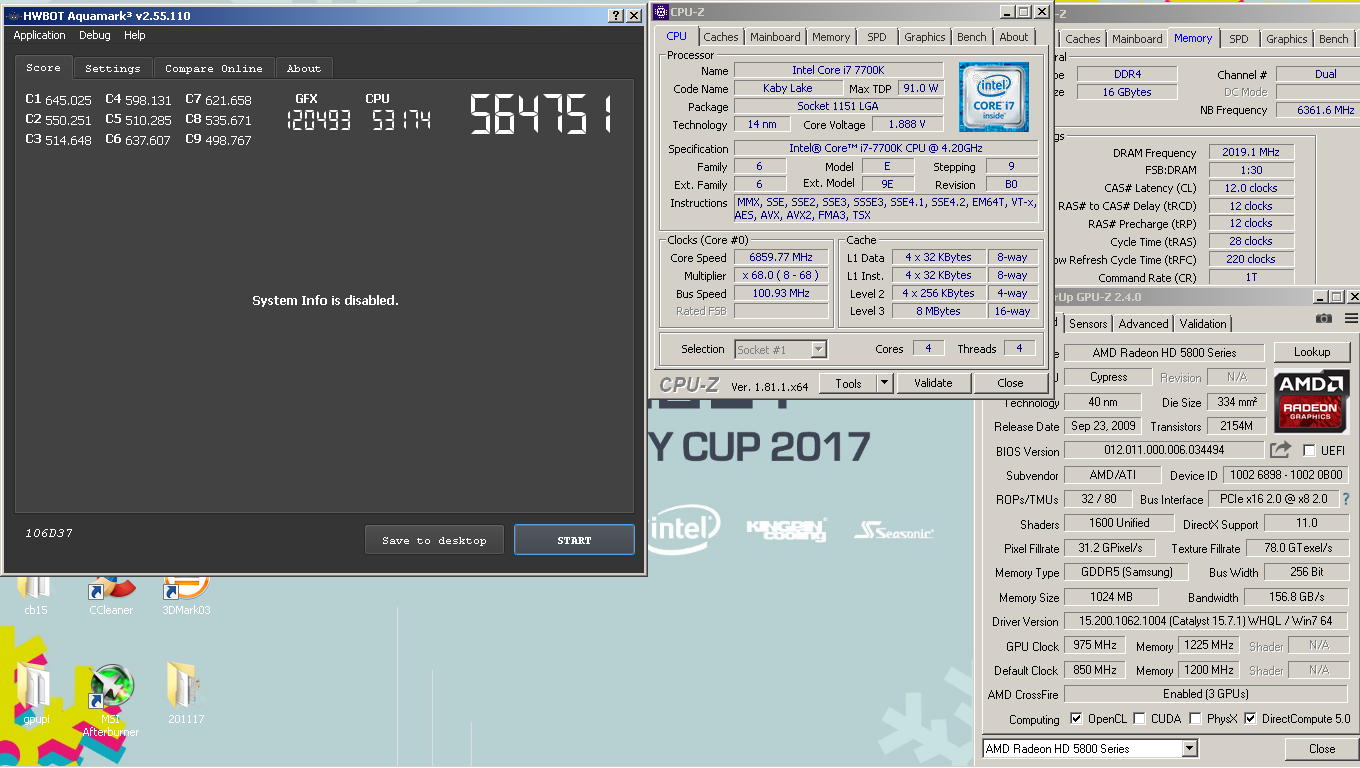The height and width of the screenshot is (768, 1360).
Task: Open the Caches tab in the front CPU-Z window
Action: pyautogui.click(x=720, y=37)
